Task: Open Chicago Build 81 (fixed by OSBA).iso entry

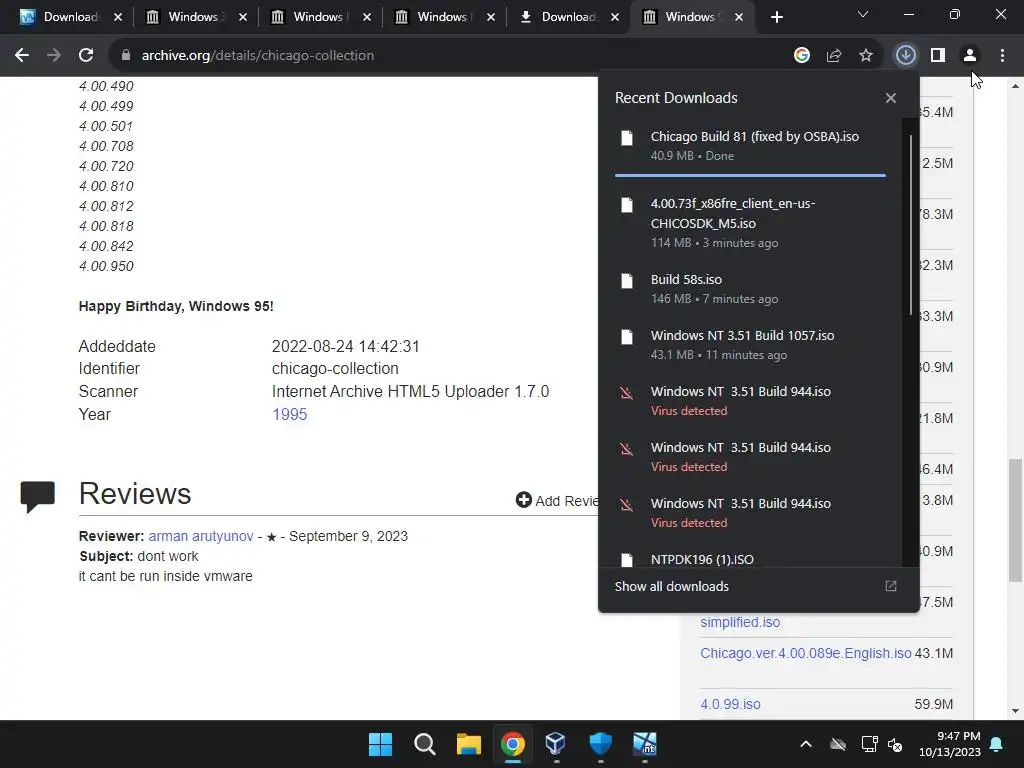Action: [750, 146]
